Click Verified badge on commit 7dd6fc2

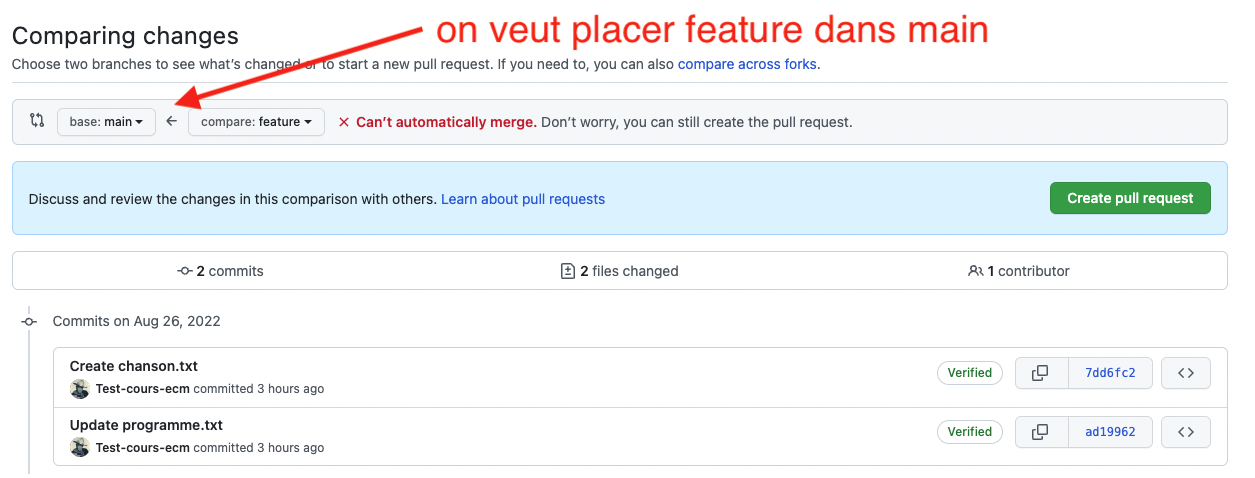[x=969, y=373]
